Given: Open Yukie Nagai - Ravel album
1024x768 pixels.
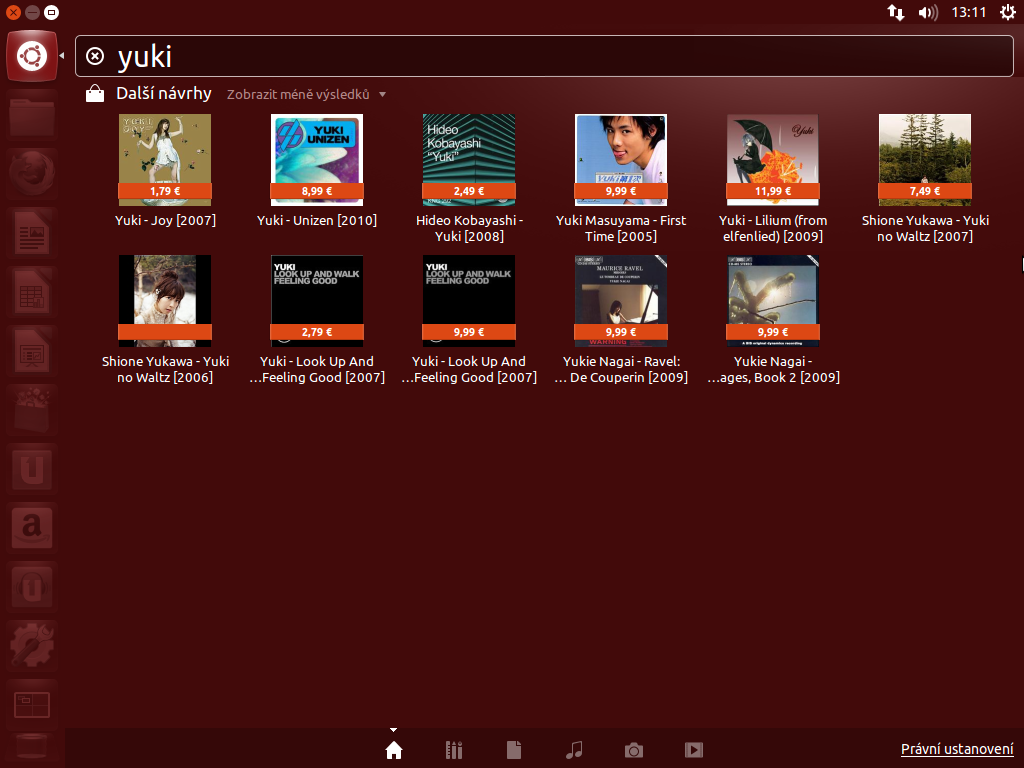Looking at the screenshot, I should point(621,320).
